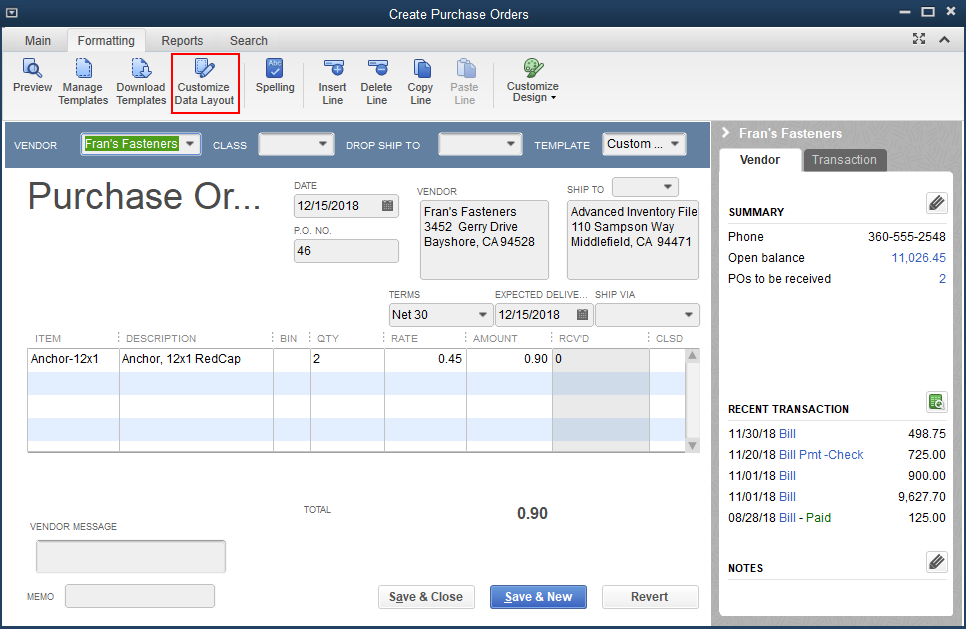Edit vendor summary with the pencil icon
This screenshot has width=966, height=629.
(936, 203)
